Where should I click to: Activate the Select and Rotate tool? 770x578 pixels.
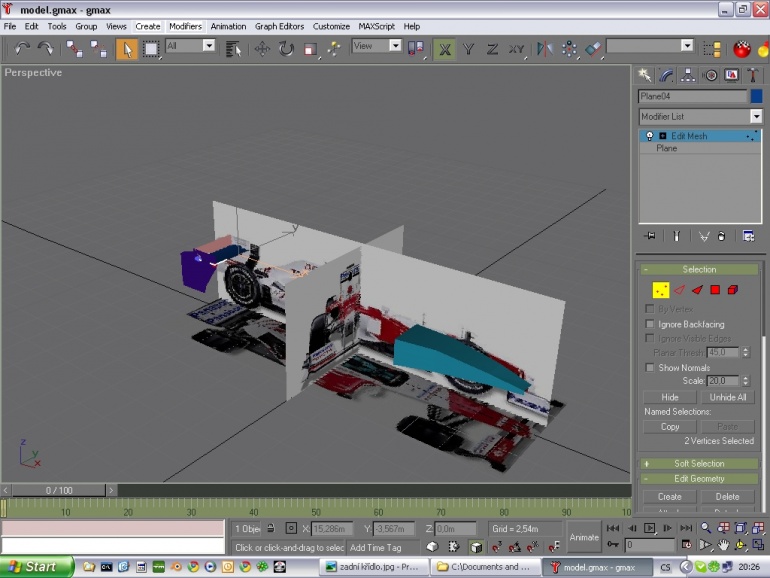pos(286,49)
